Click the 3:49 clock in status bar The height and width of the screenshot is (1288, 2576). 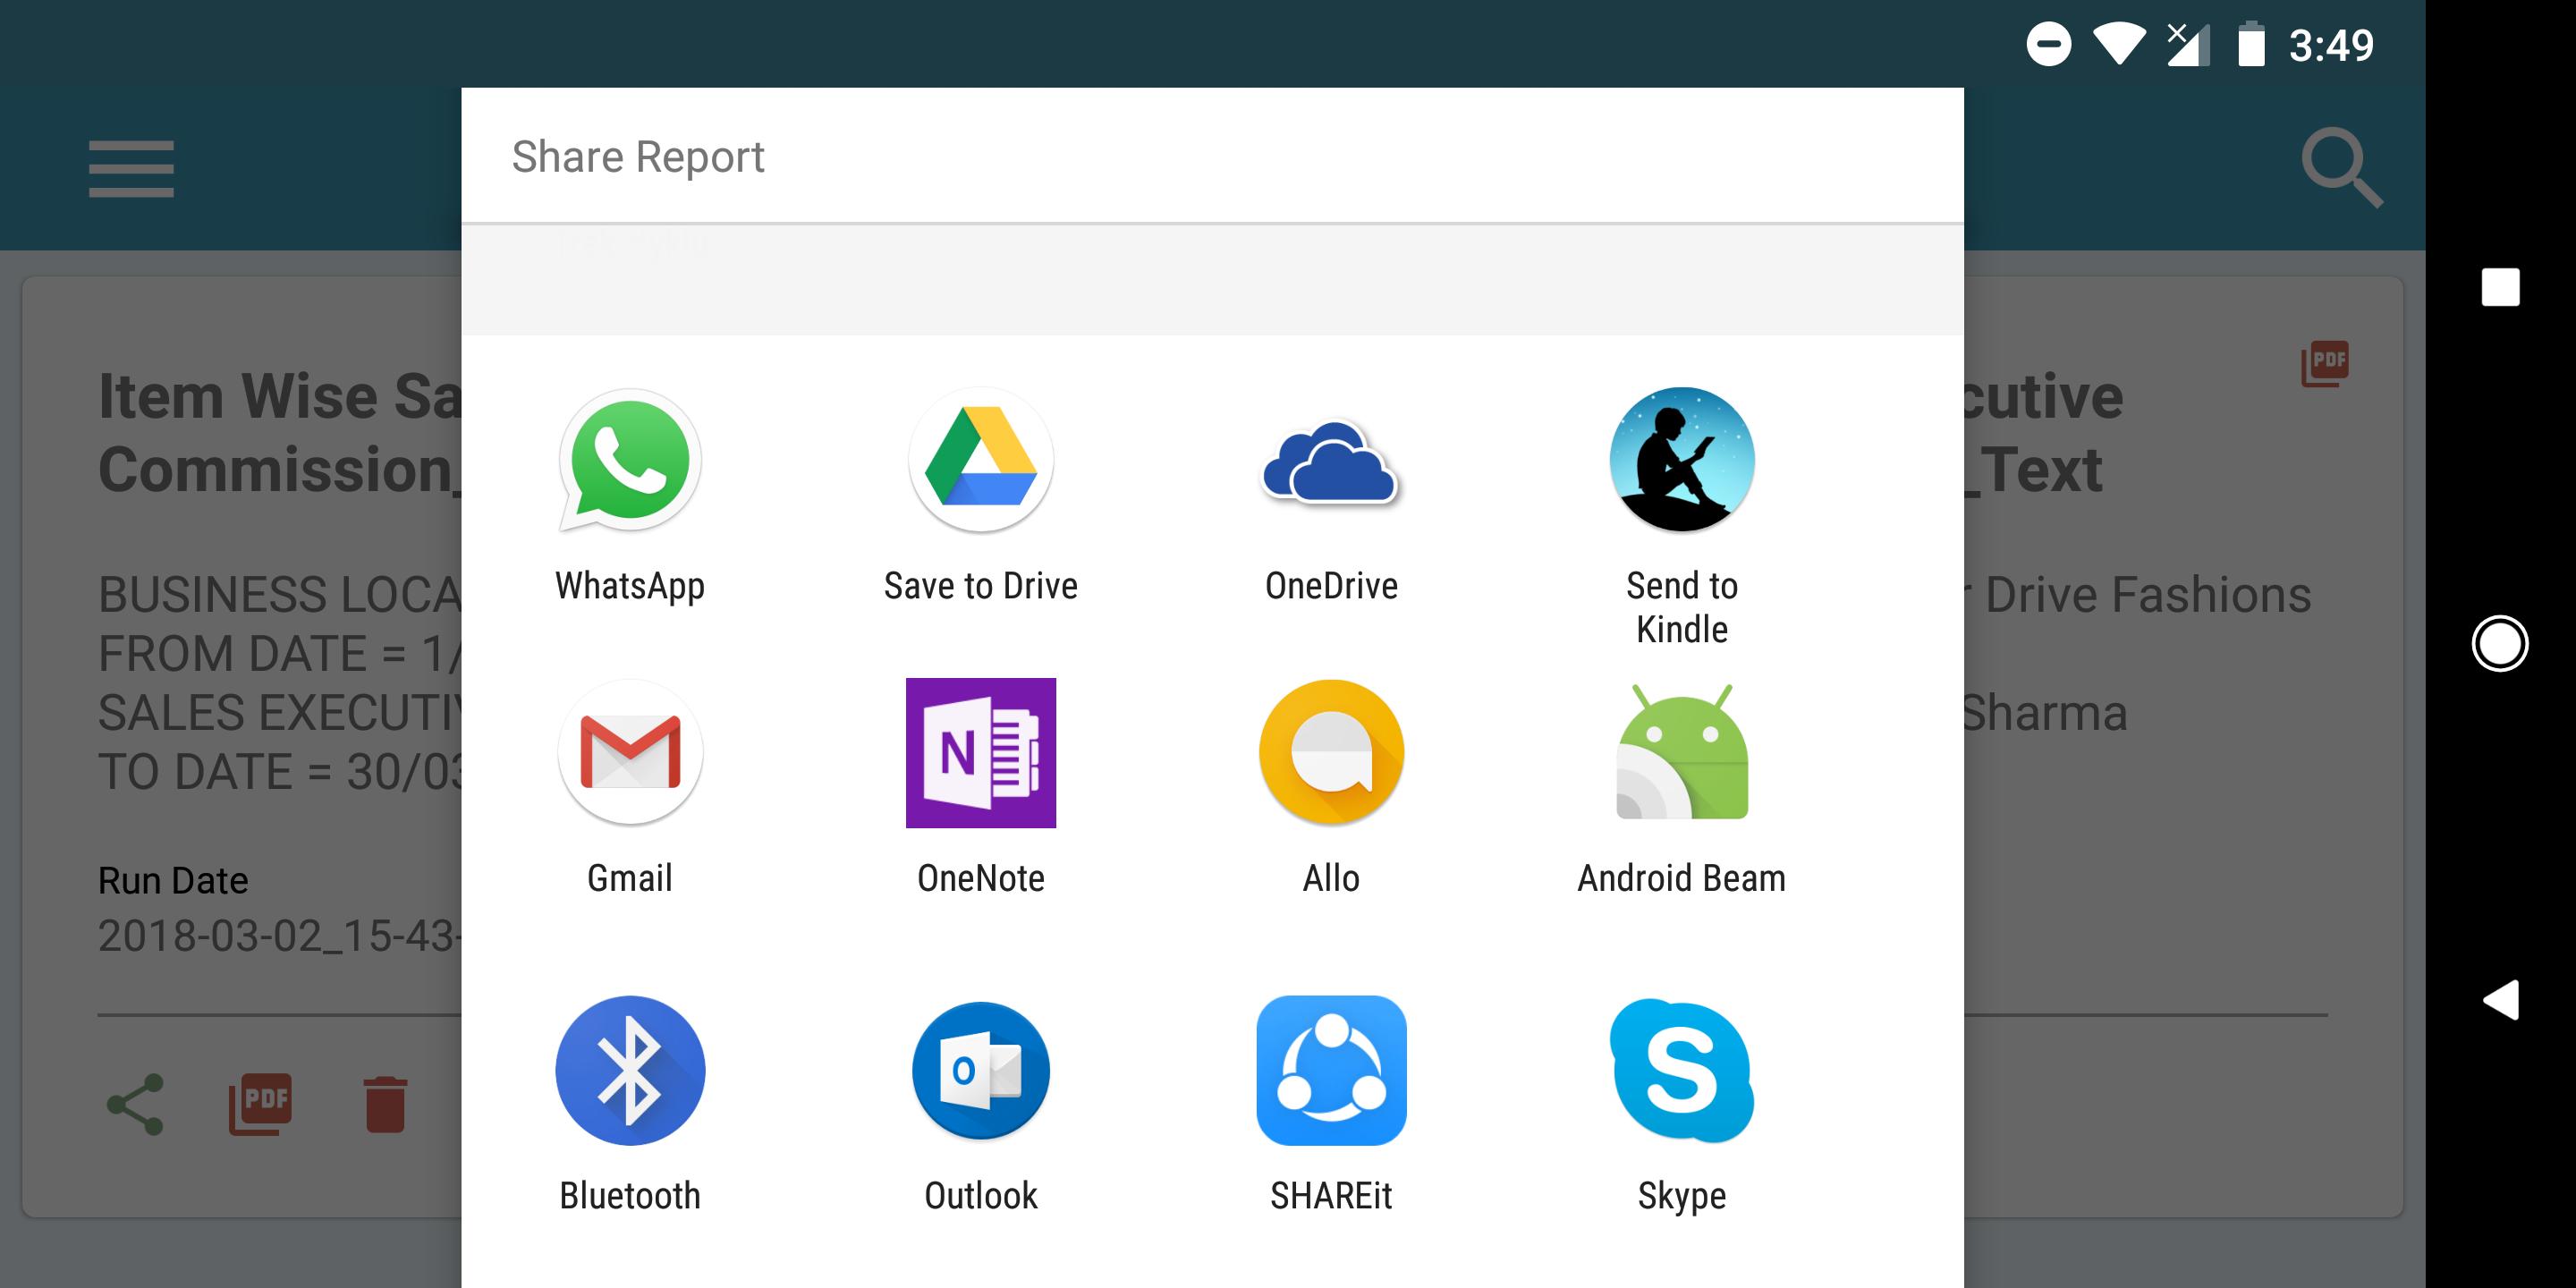2331,45
